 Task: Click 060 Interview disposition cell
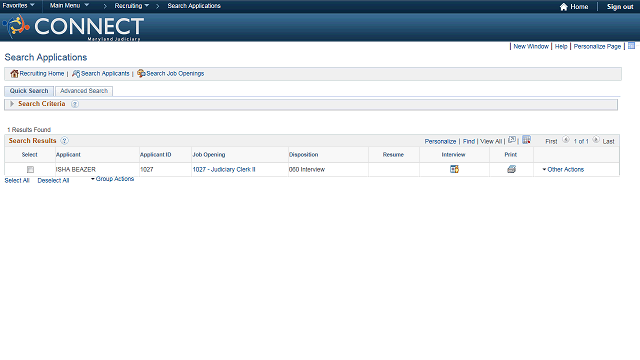[x=307, y=169]
